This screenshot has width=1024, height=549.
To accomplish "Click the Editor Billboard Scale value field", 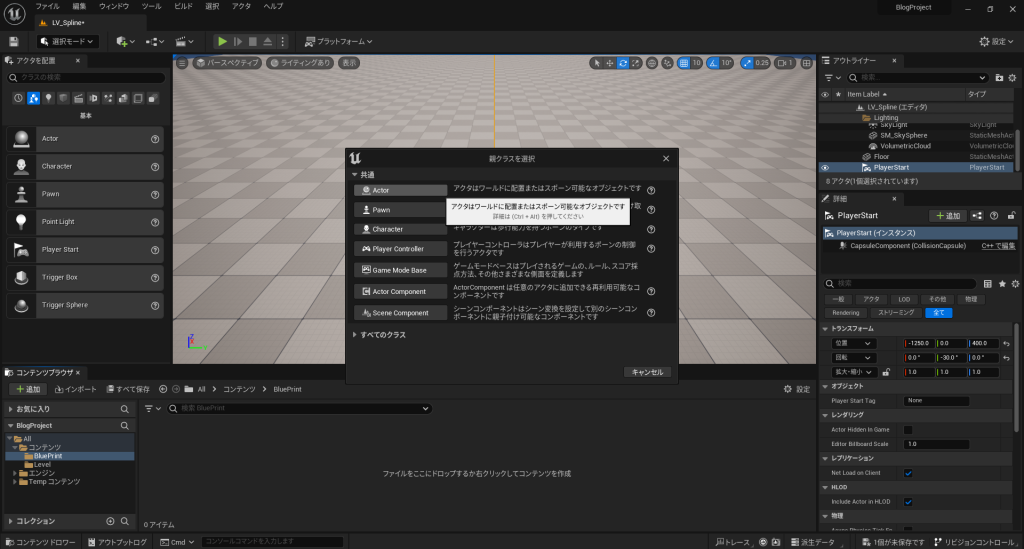I will pos(936,443).
